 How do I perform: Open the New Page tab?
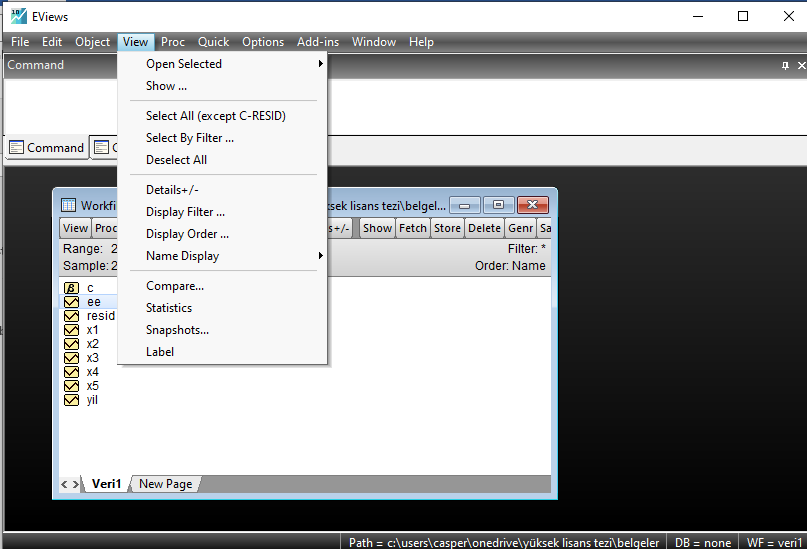pos(166,484)
